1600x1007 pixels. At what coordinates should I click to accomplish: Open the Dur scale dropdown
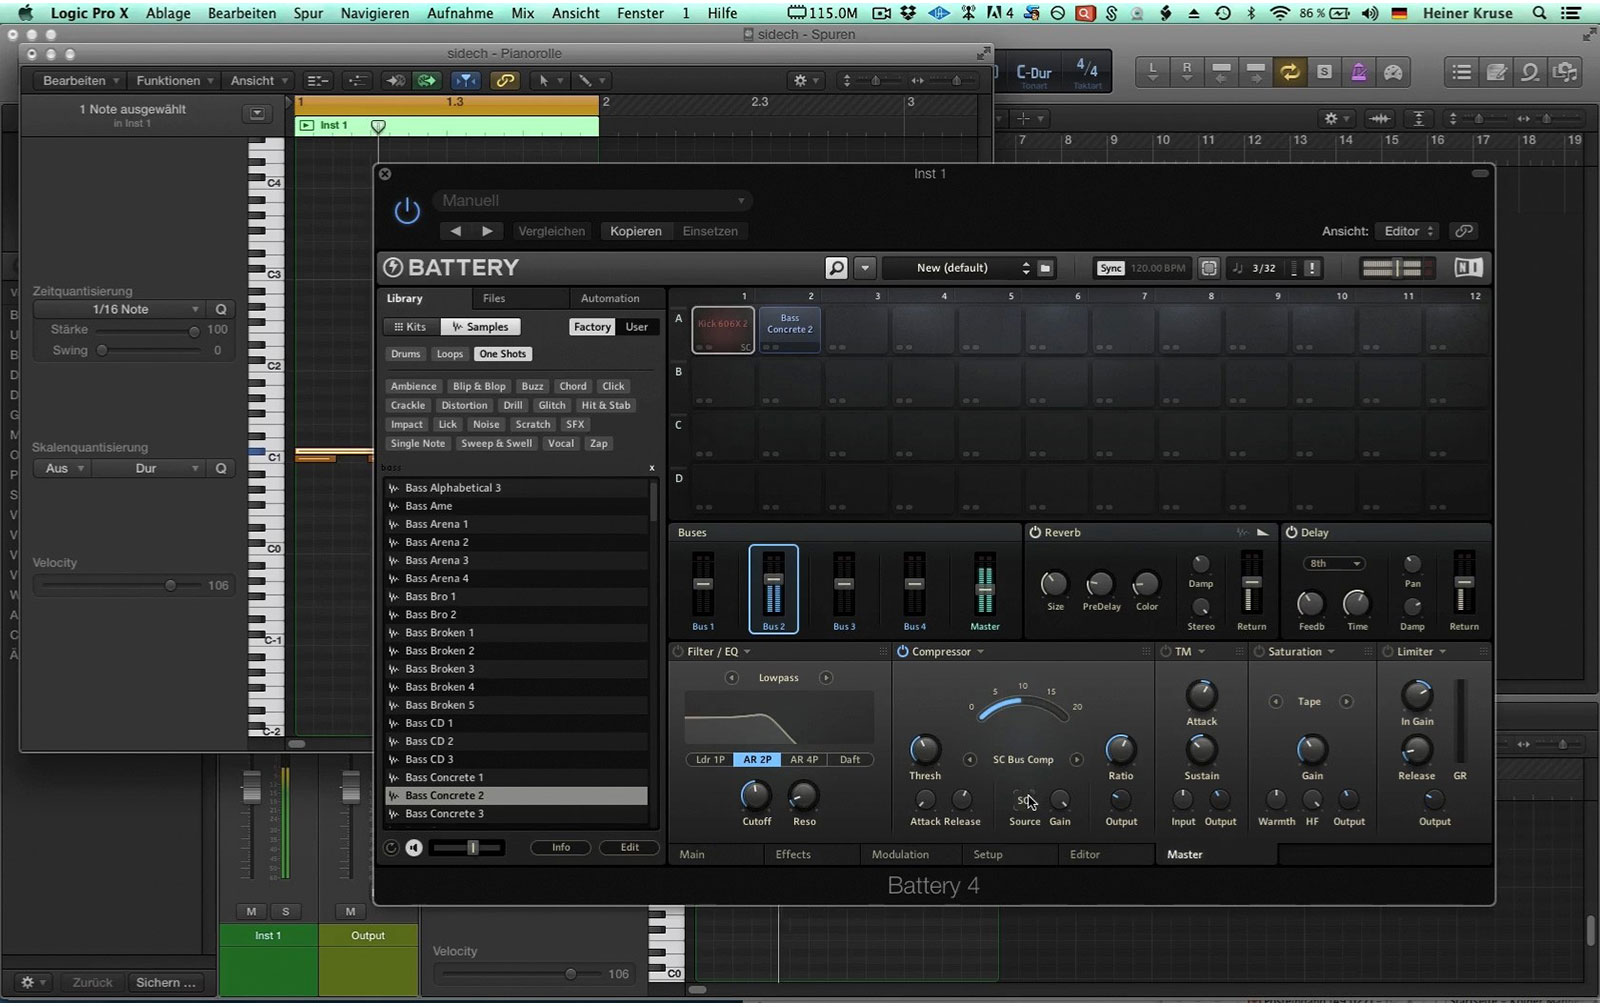coord(148,468)
